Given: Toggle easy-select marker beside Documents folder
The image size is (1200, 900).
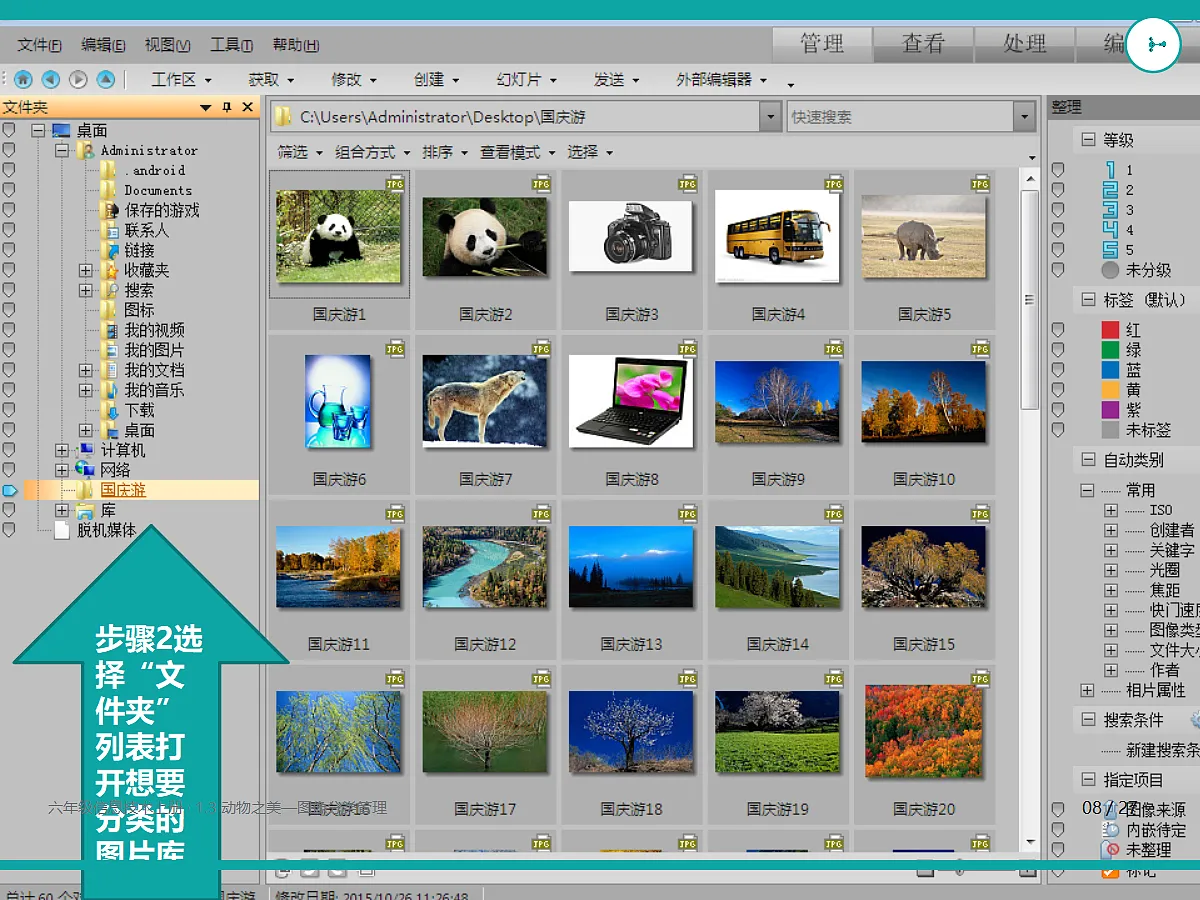Looking at the screenshot, I should [x=9, y=190].
